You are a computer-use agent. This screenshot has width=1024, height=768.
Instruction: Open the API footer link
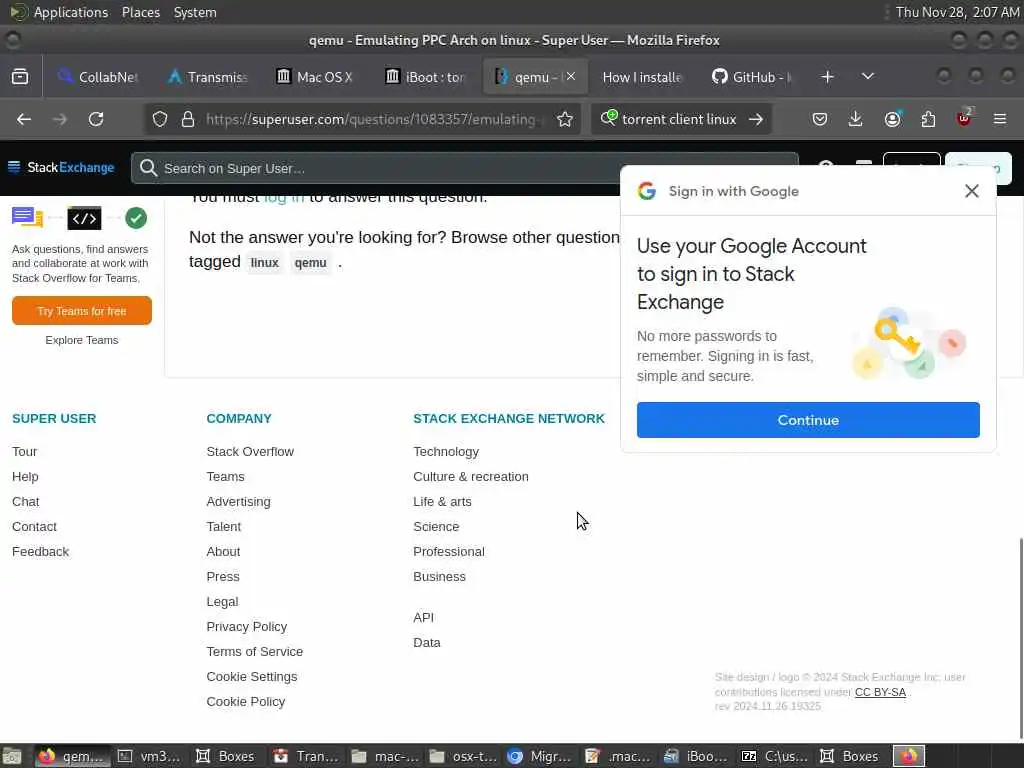(423, 617)
